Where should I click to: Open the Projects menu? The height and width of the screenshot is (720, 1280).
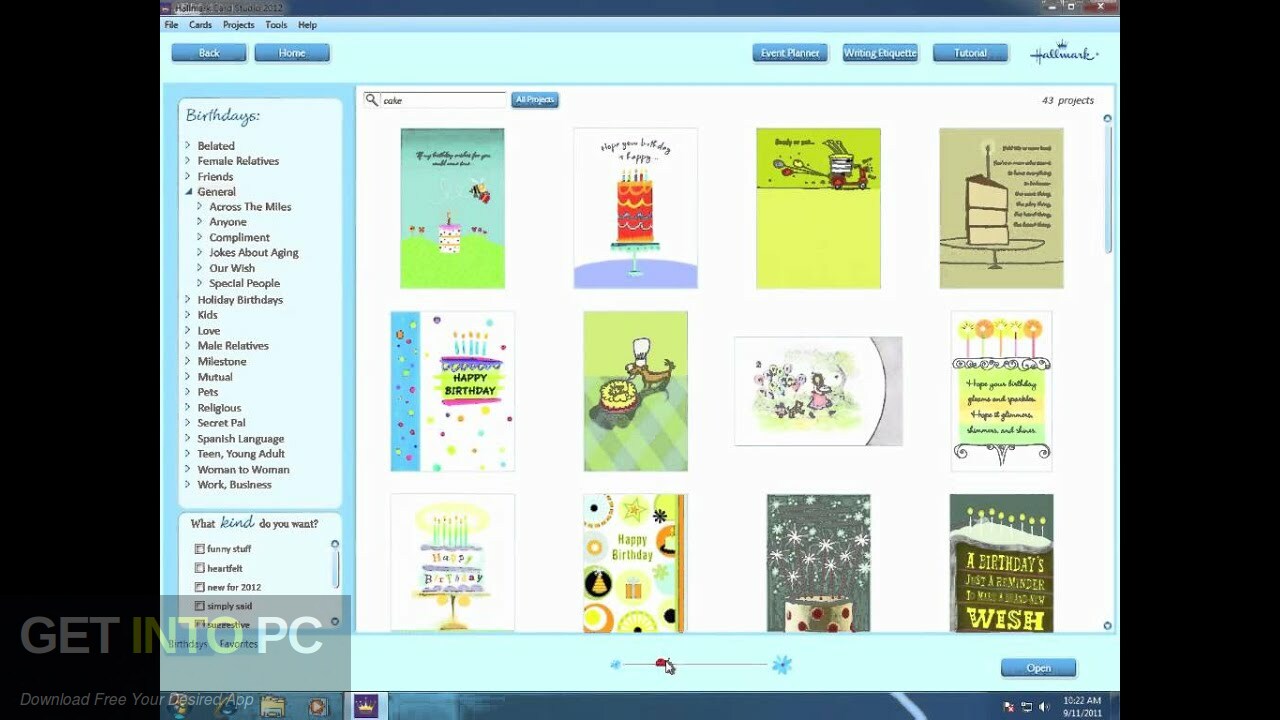[238, 25]
